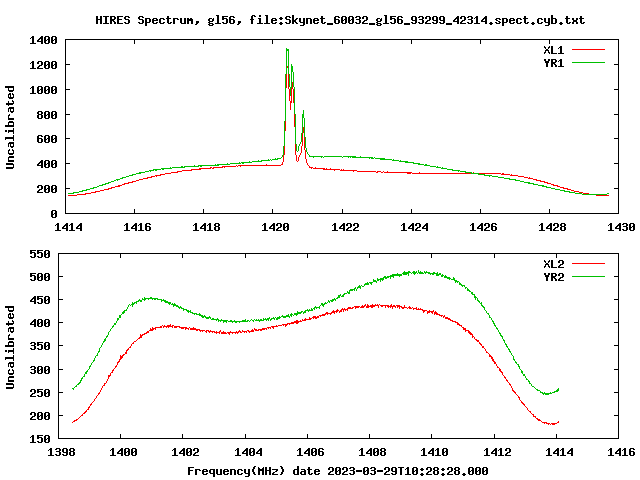640x480 pixels.
Task: Click the 800 y-axis value in top plot
Action: [47, 115]
